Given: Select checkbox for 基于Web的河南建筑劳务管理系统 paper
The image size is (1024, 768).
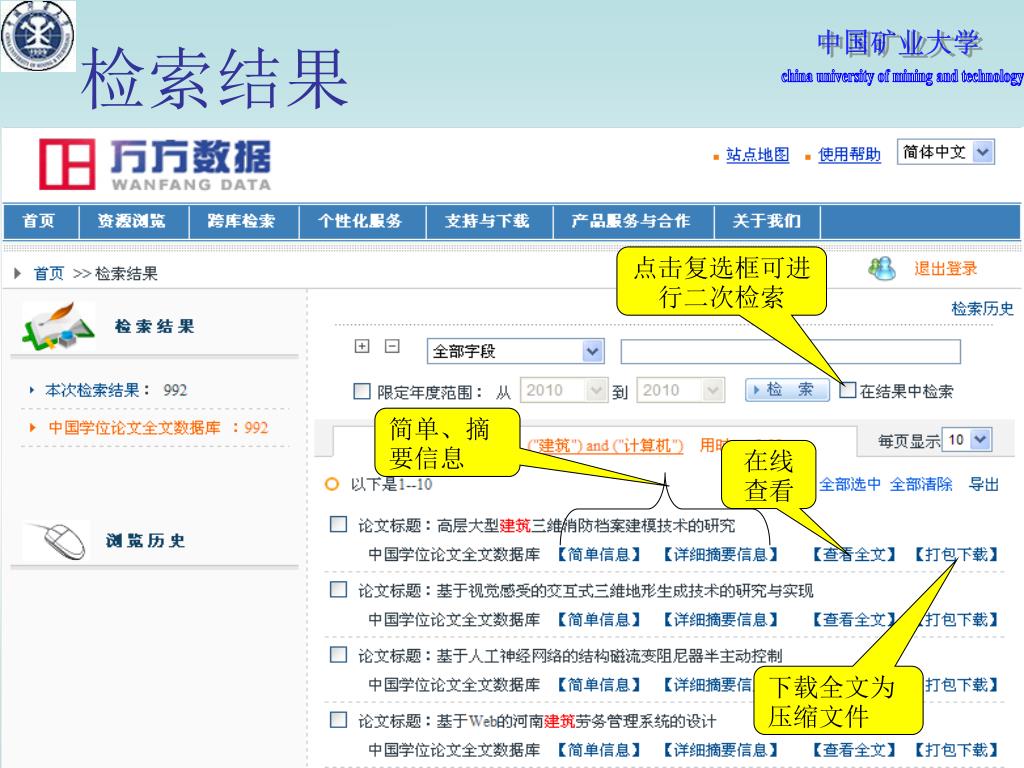Looking at the screenshot, I should [x=338, y=720].
